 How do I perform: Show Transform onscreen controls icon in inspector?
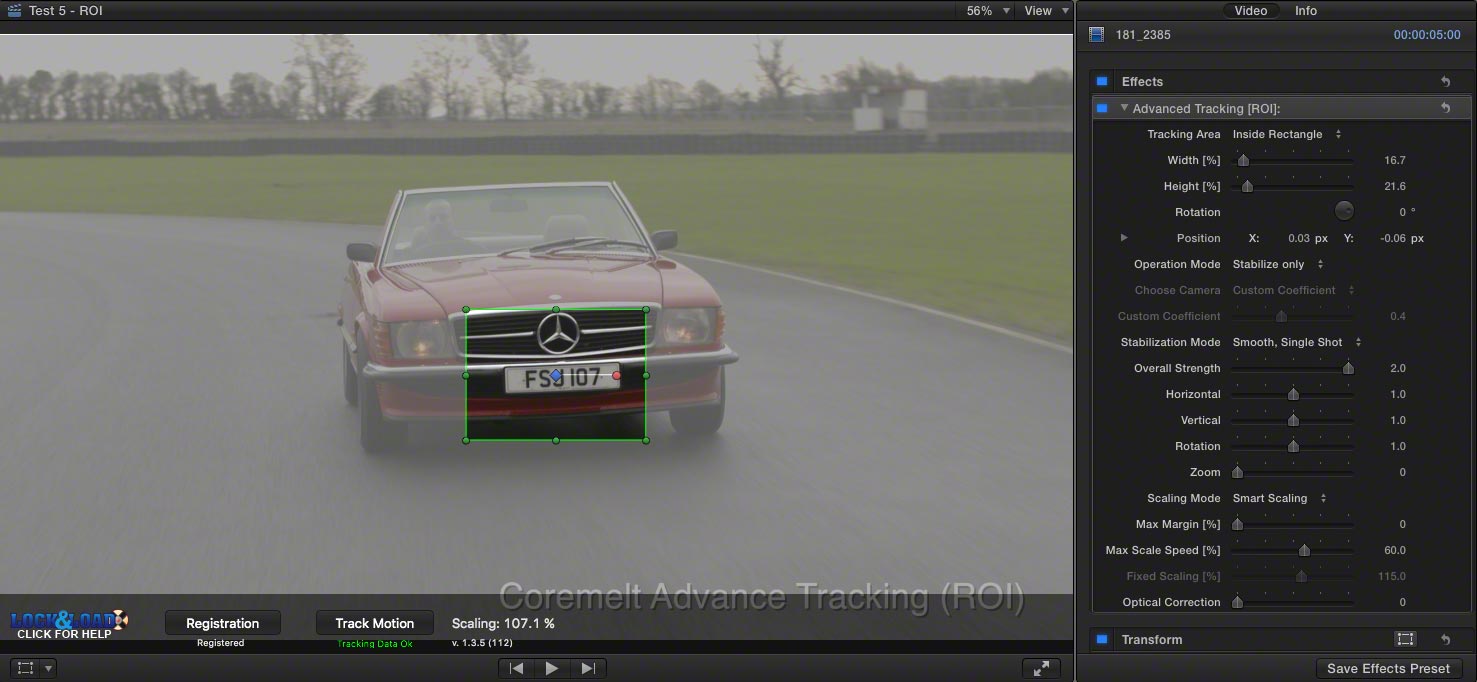(1405, 640)
